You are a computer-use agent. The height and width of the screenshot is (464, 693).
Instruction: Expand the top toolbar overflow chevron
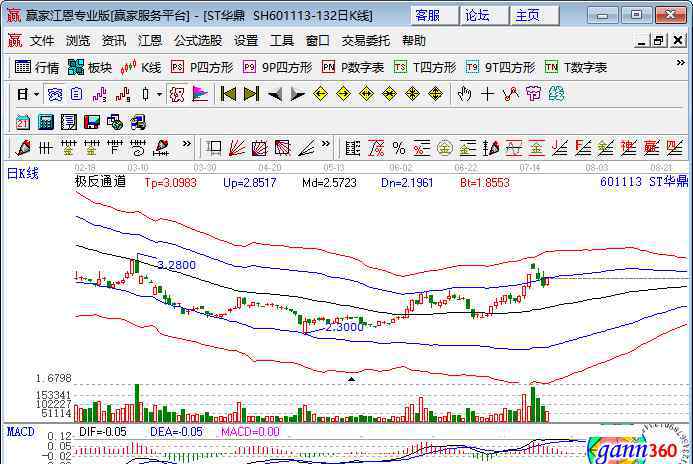tap(681, 63)
